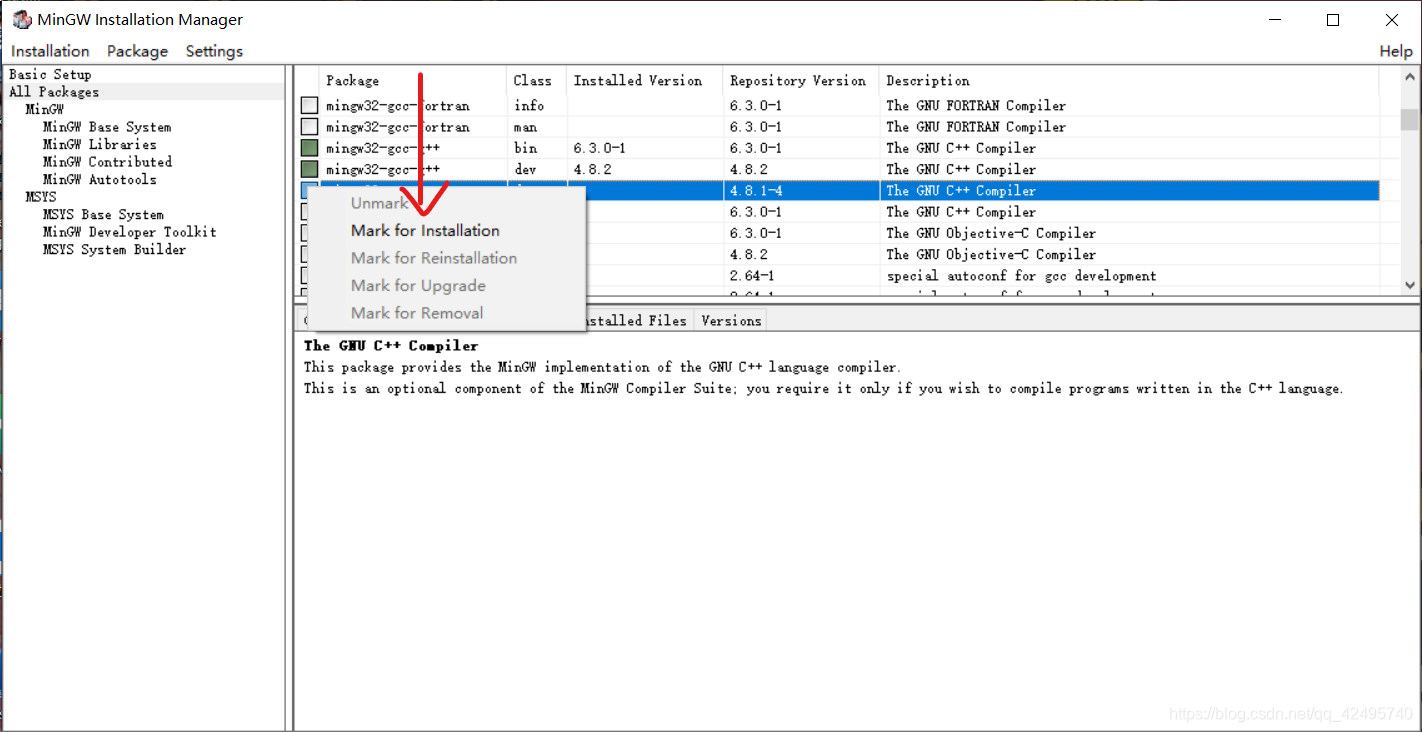Choose Mark for Installation in context menu
This screenshot has height=732, width=1422.
click(x=425, y=230)
